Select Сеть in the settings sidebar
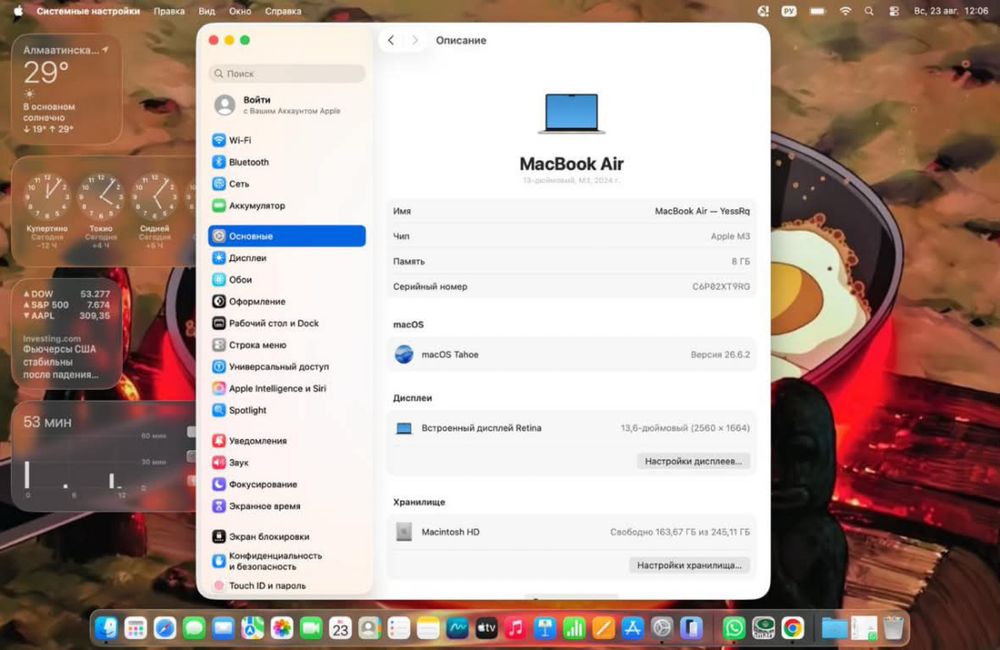The image size is (1000, 650). [286, 184]
